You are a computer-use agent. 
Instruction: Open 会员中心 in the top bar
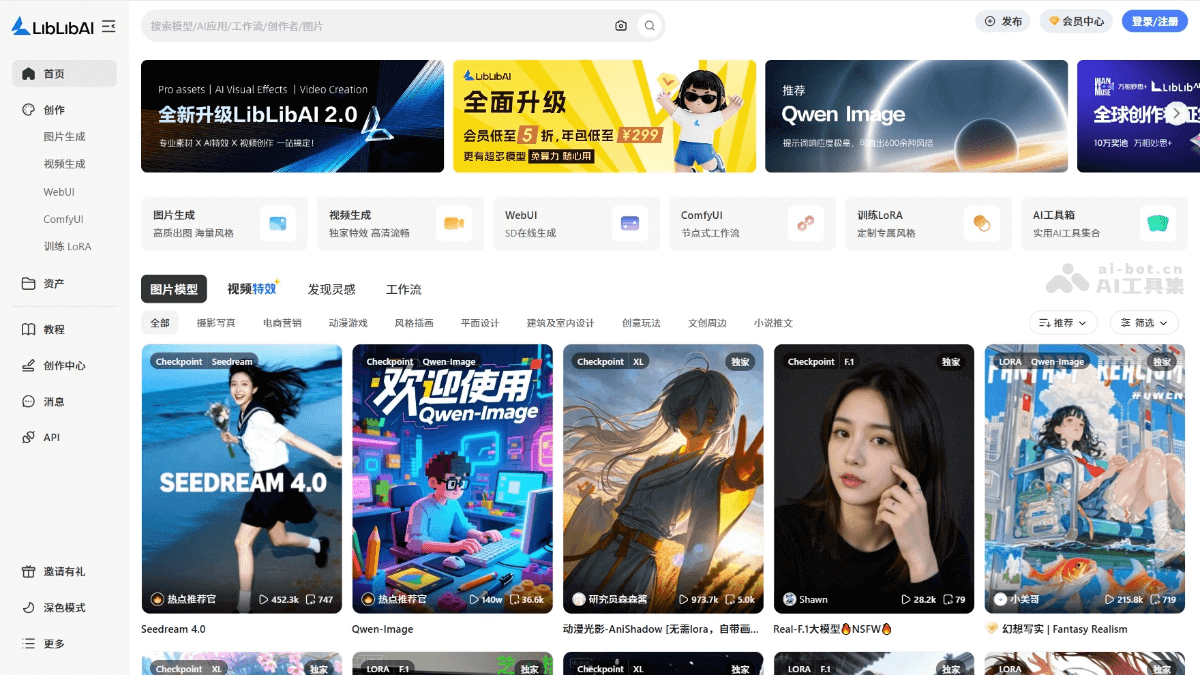pyautogui.click(x=1076, y=20)
